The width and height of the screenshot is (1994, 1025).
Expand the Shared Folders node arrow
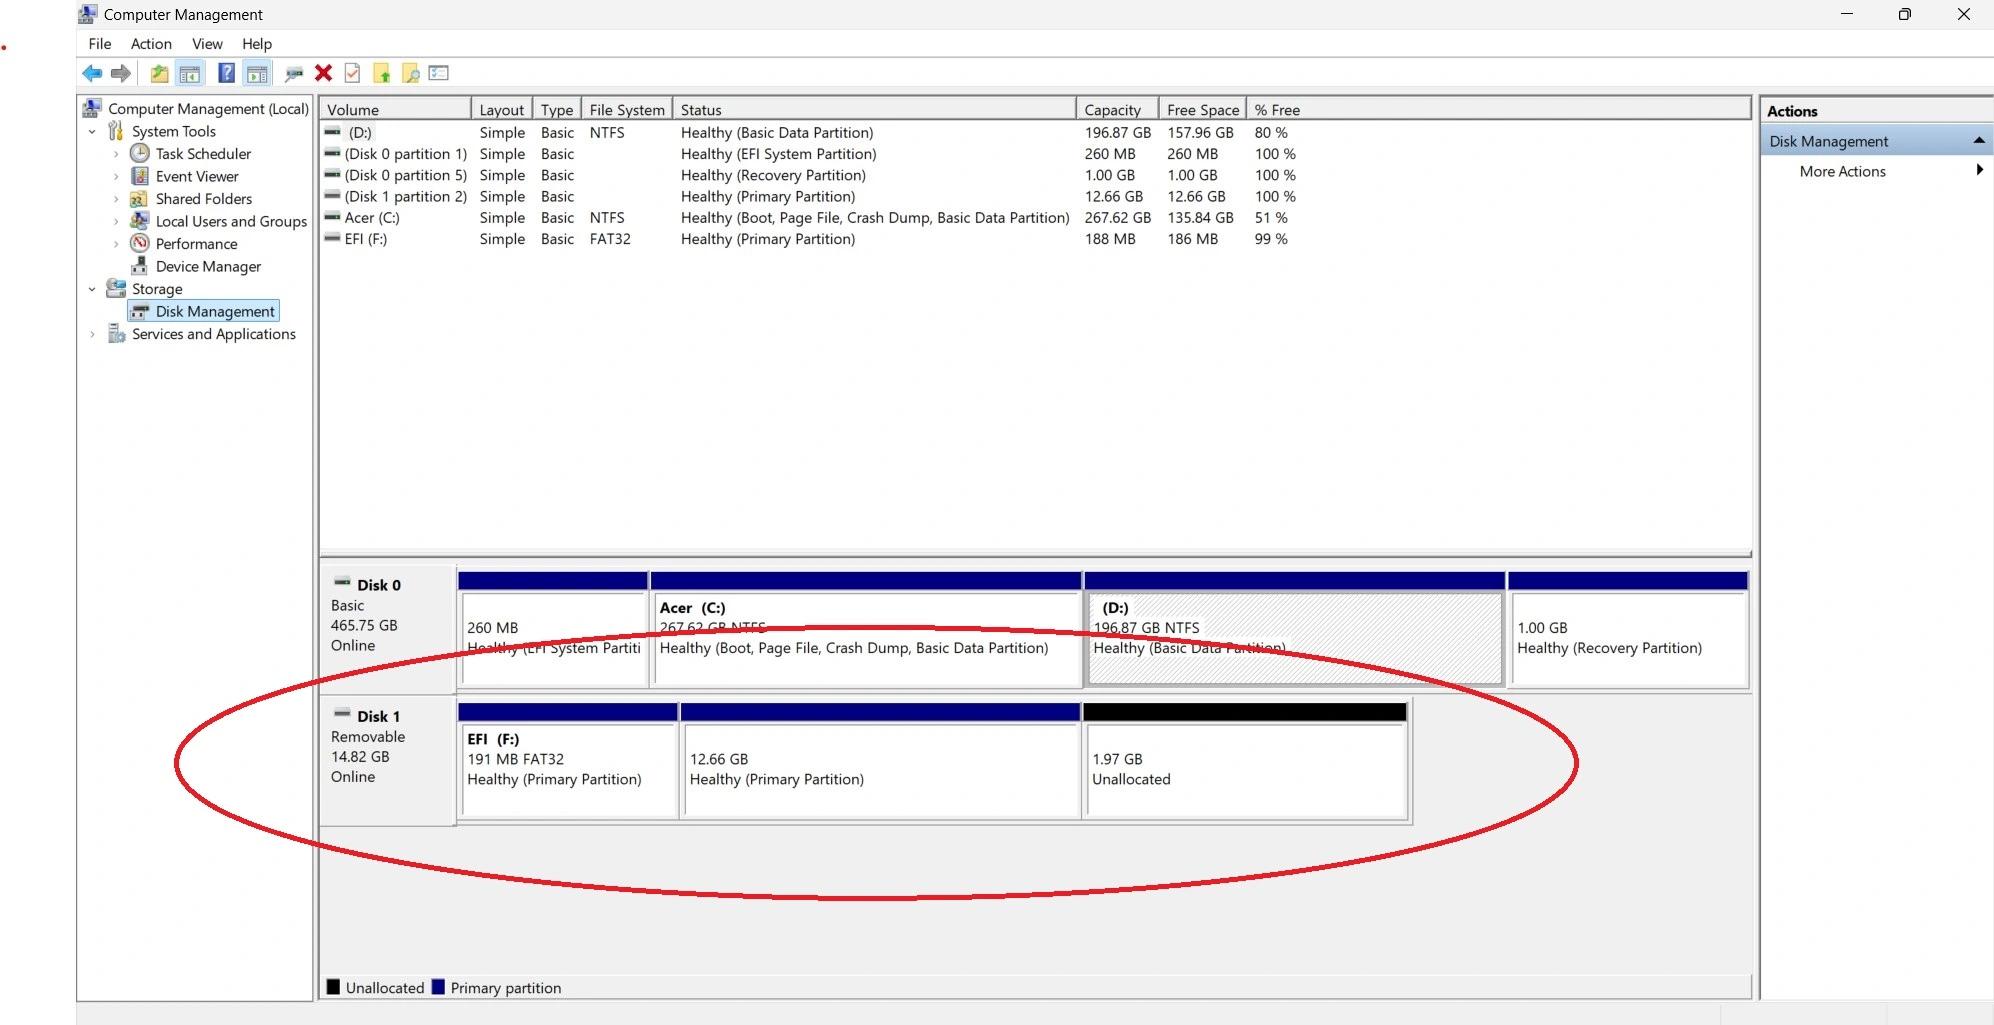[x=116, y=199]
